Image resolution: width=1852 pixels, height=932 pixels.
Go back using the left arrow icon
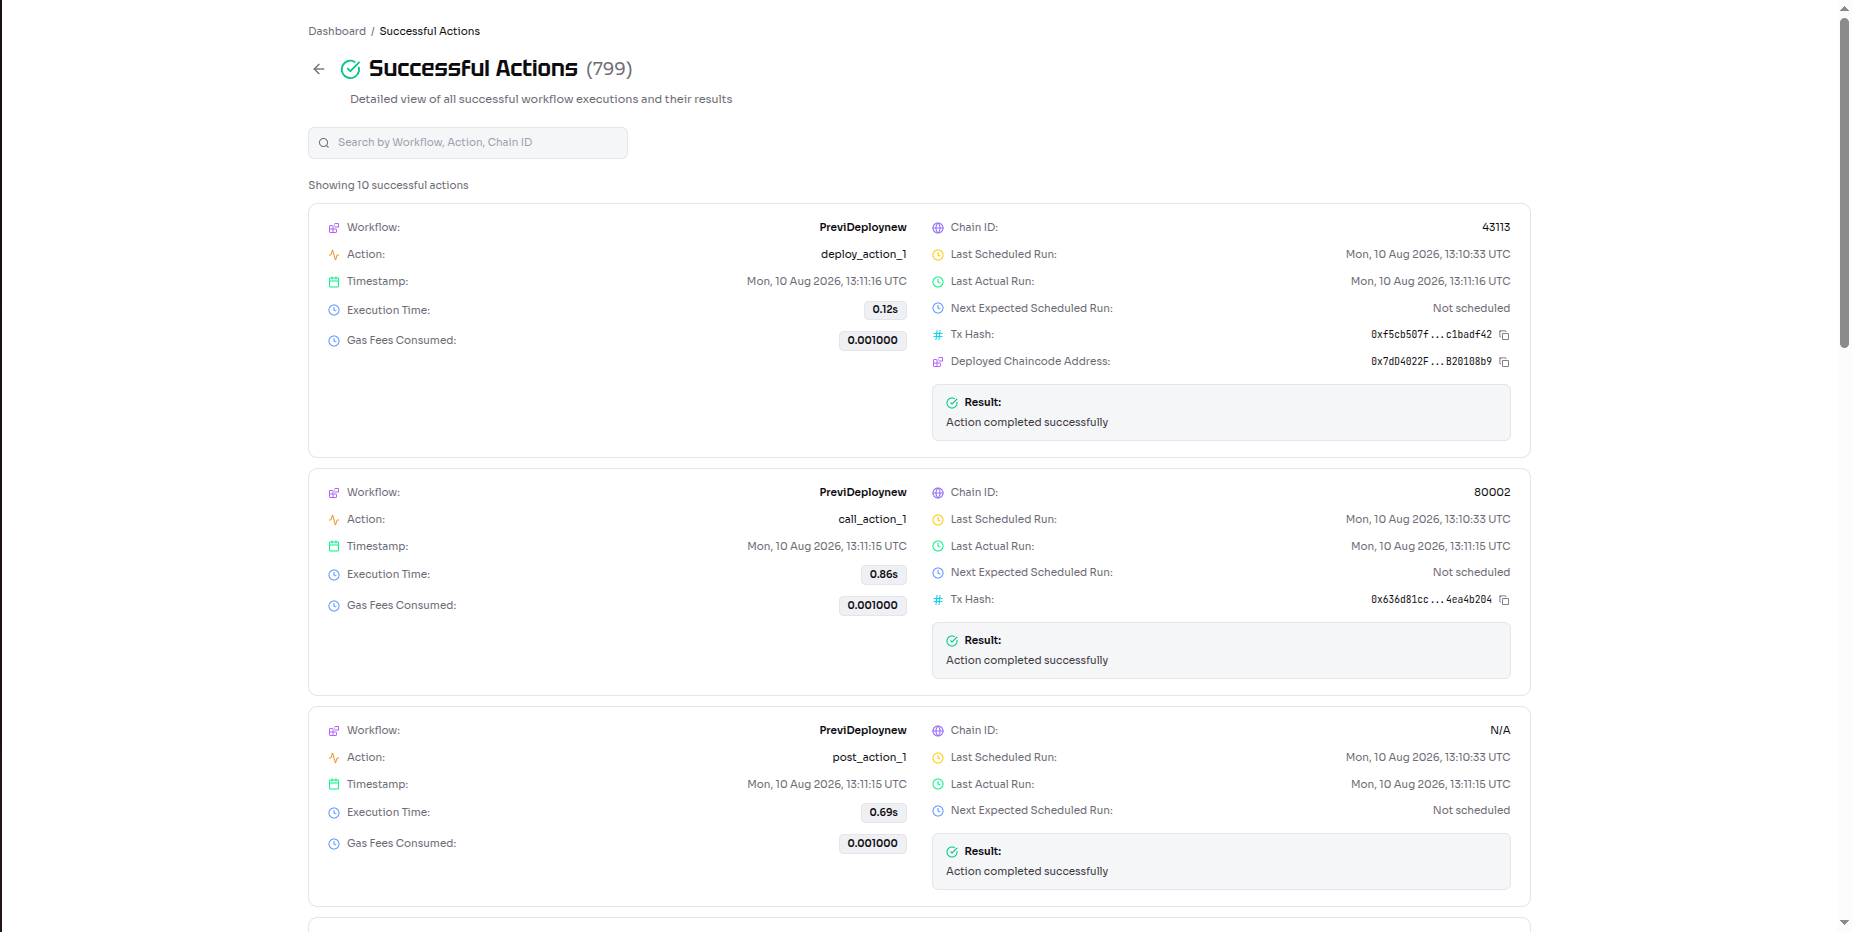(318, 69)
